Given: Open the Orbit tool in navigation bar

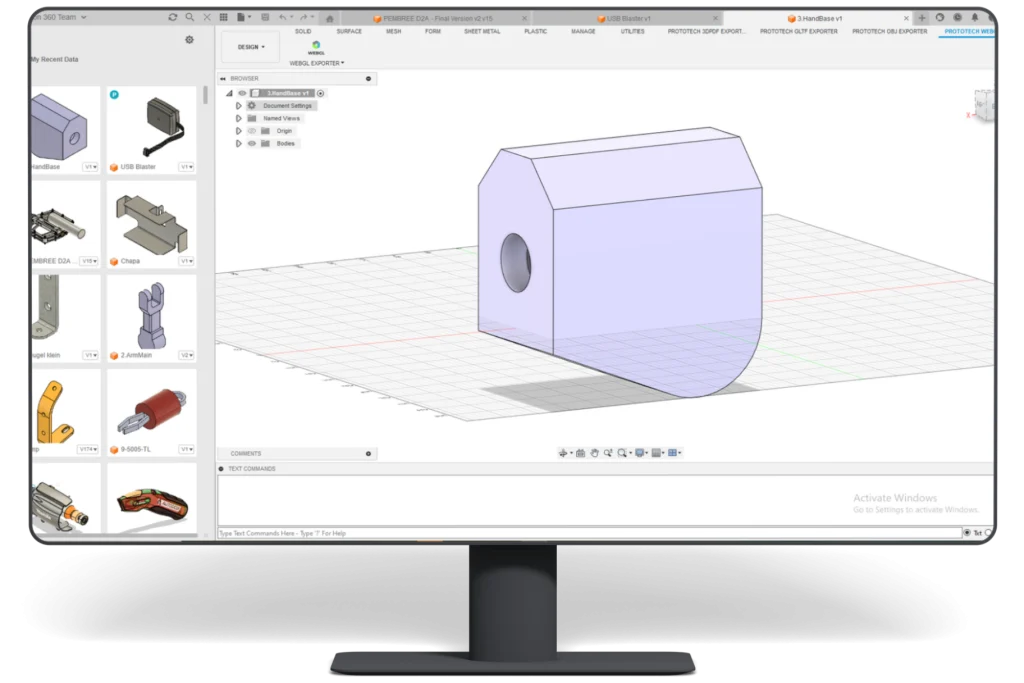Looking at the screenshot, I should (x=564, y=453).
